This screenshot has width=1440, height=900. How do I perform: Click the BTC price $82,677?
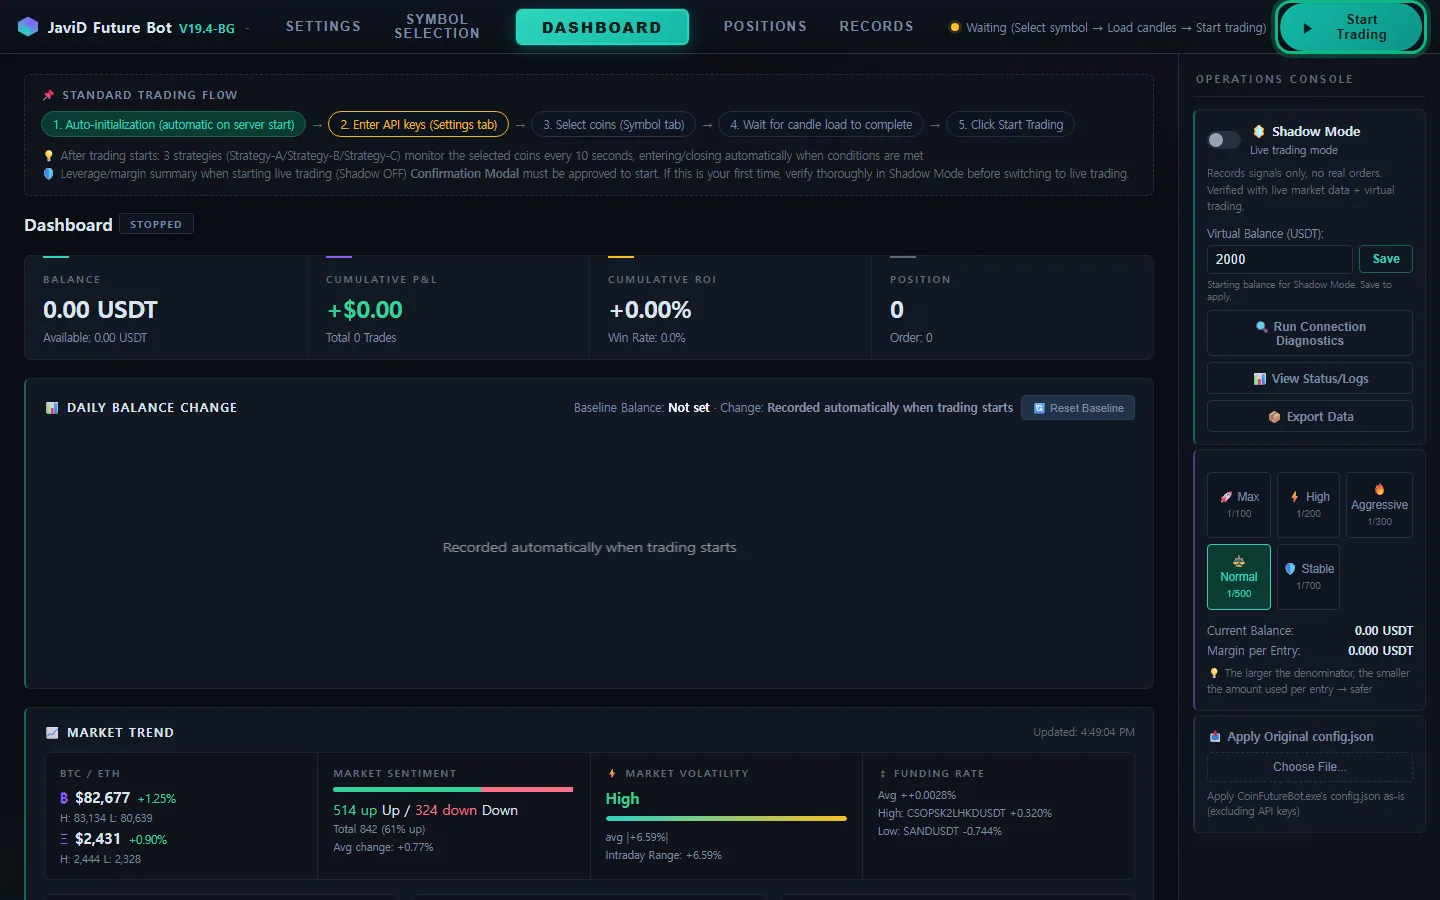pyautogui.click(x=103, y=798)
